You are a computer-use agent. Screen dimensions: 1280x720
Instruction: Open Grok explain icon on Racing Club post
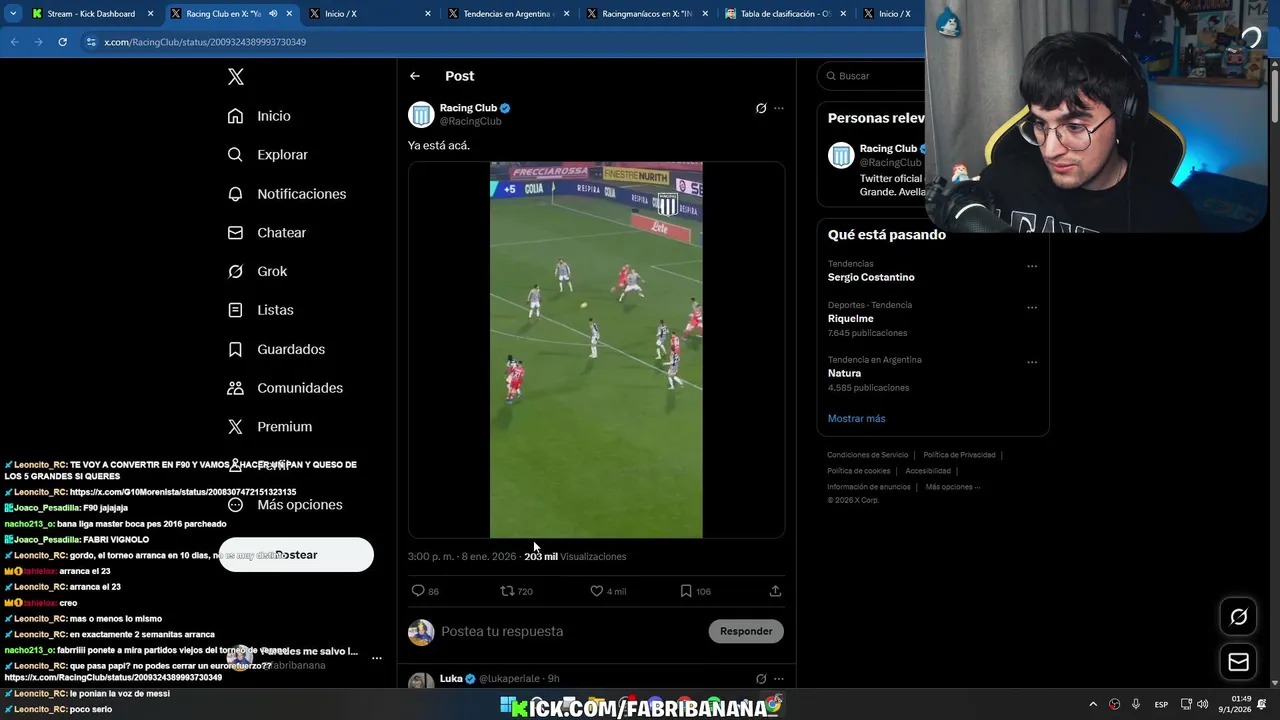click(x=761, y=108)
